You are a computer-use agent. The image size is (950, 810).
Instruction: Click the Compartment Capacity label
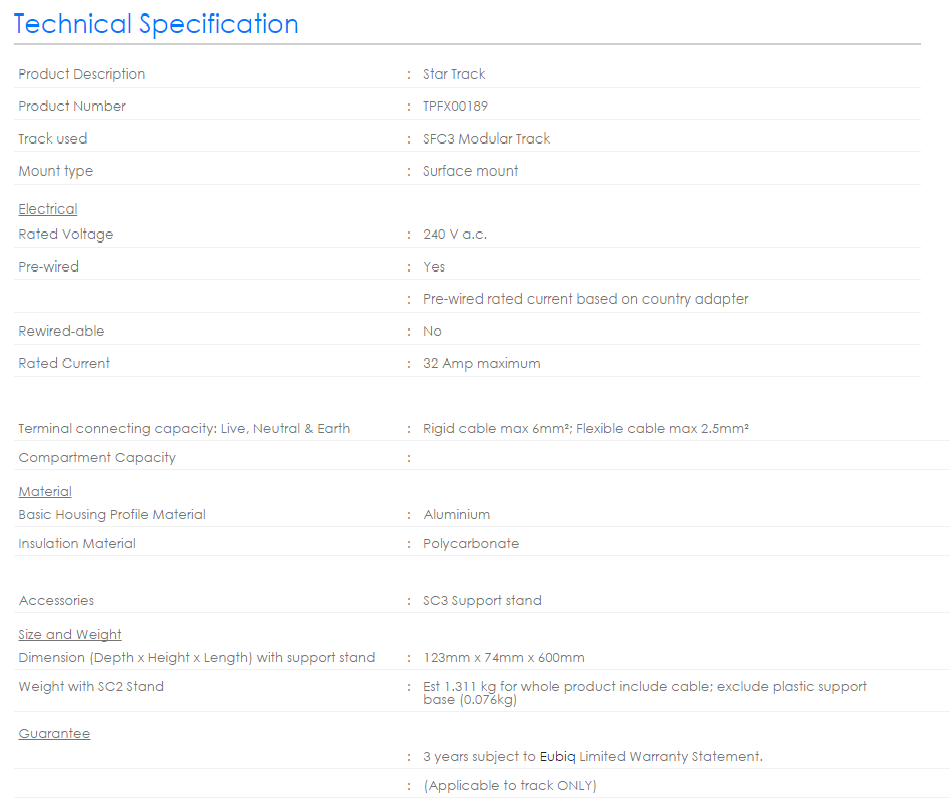click(97, 458)
